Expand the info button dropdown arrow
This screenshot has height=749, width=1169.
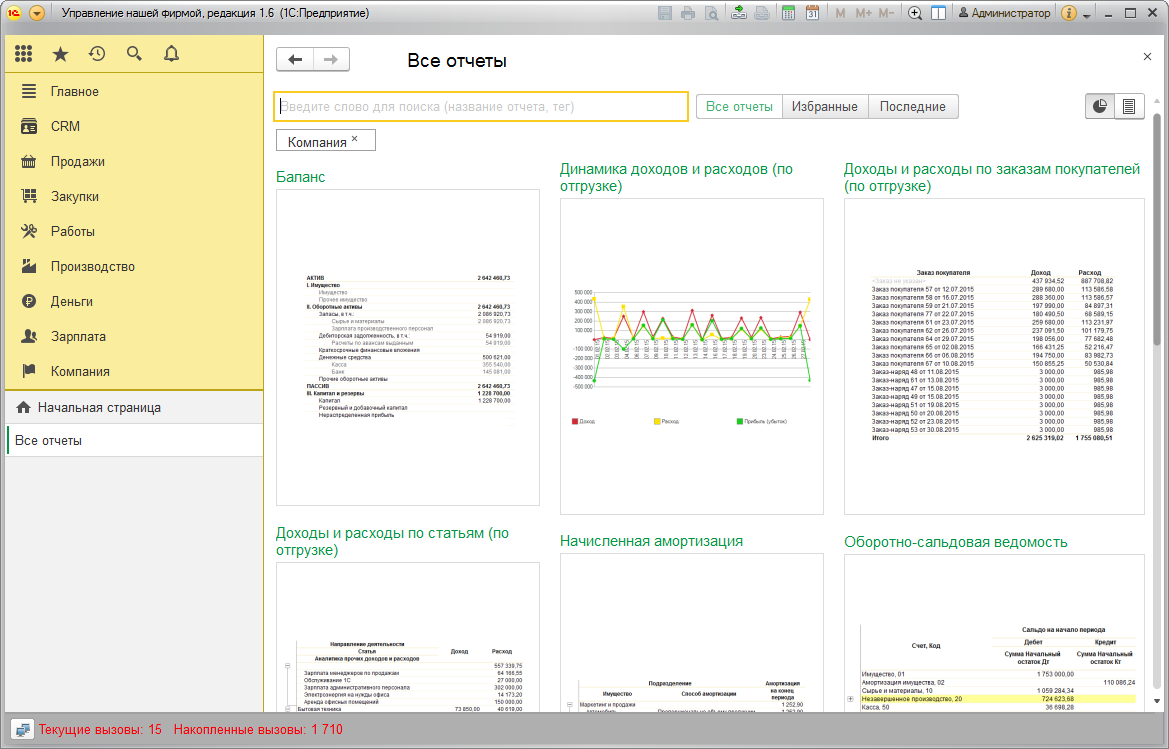pyautogui.click(x=1087, y=14)
